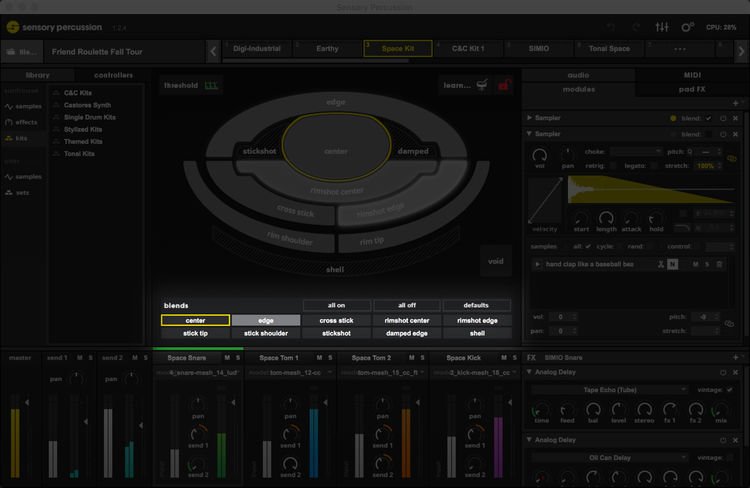Switch to the controllers tab

[113, 75]
